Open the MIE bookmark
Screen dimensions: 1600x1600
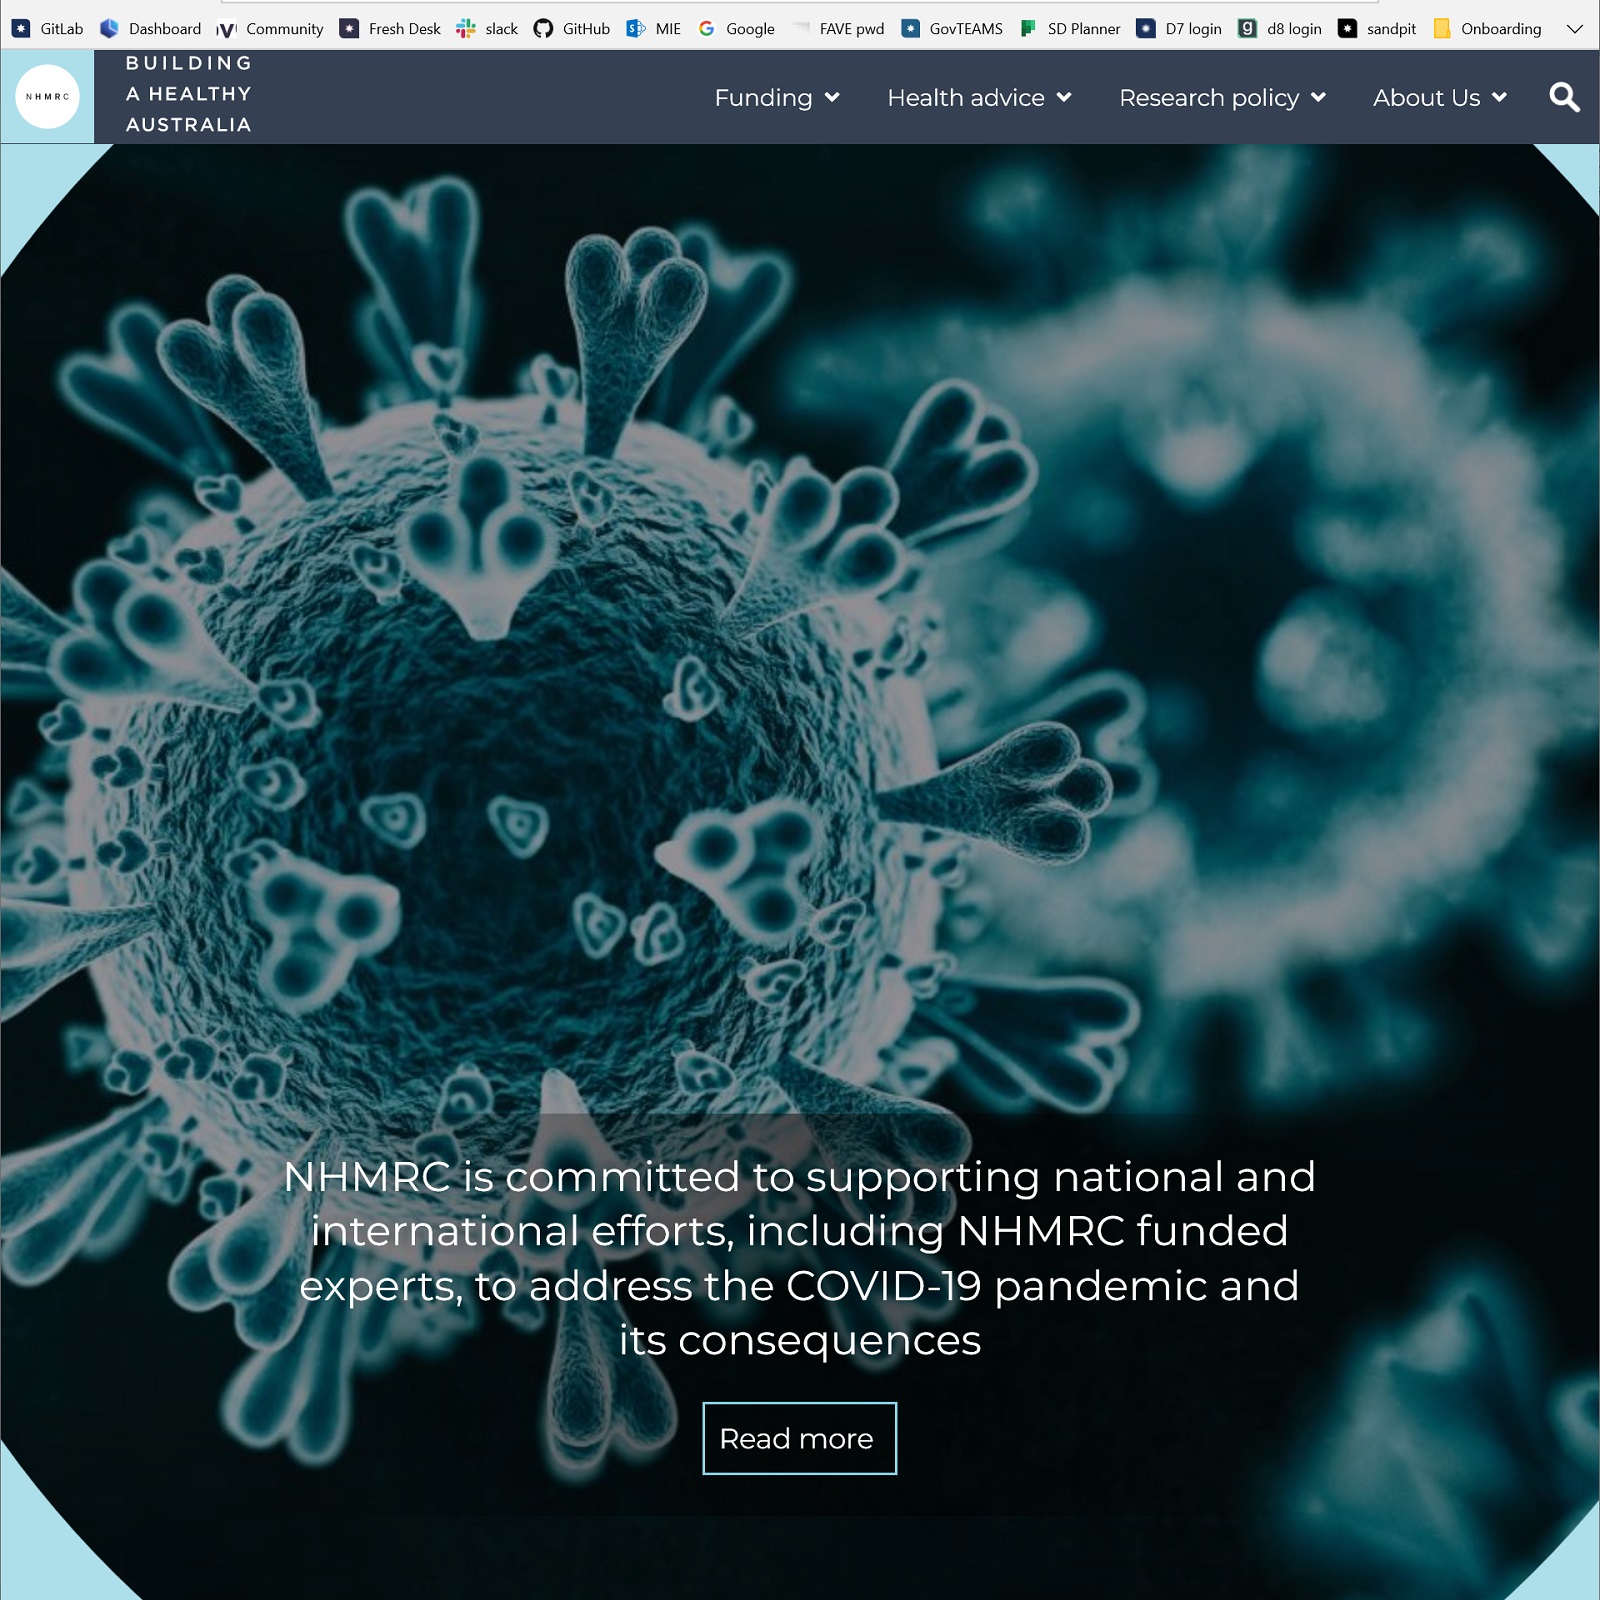tap(653, 29)
